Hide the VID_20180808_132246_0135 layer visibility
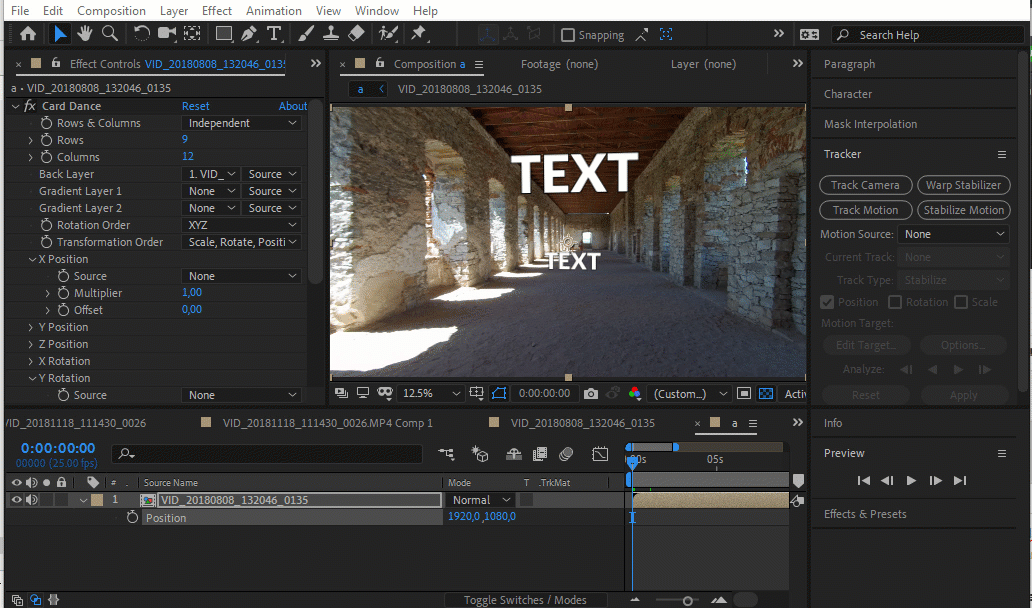This screenshot has height=608, width=1032. point(16,500)
